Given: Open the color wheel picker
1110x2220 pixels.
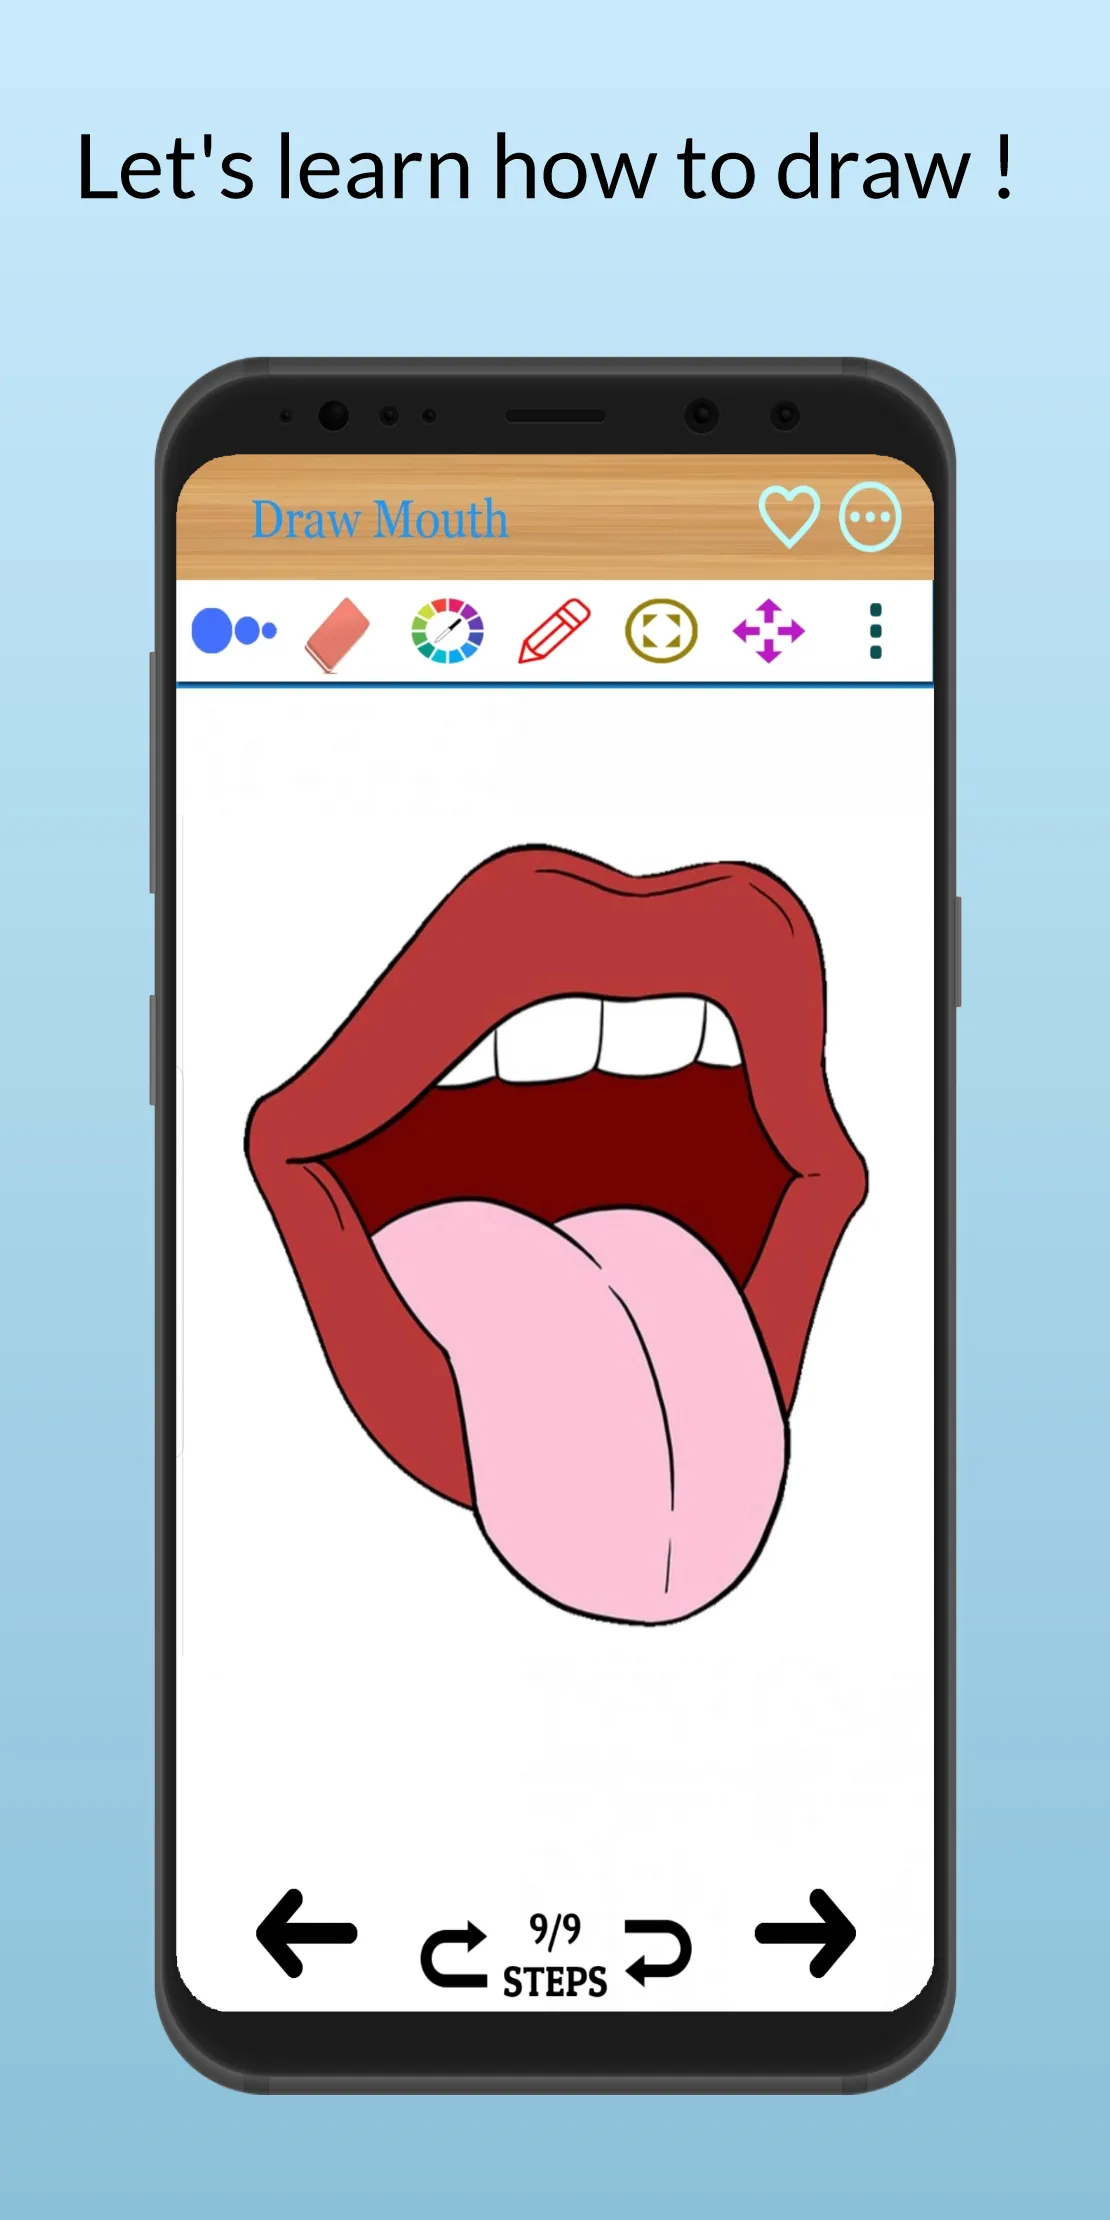Looking at the screenshot, I should click(x=448, y=631).
